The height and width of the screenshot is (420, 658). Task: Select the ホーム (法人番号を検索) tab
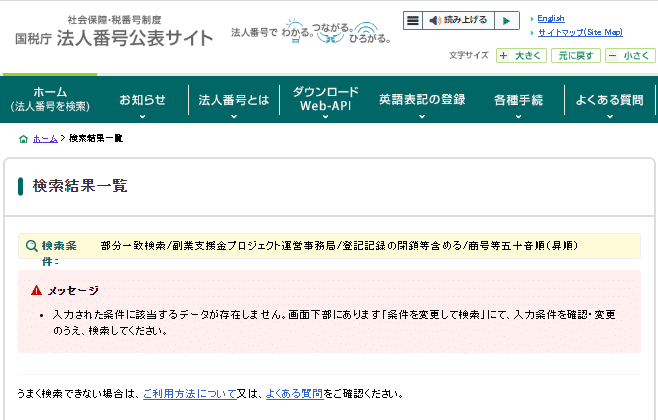pyautogui.click(x=49, y=99)
